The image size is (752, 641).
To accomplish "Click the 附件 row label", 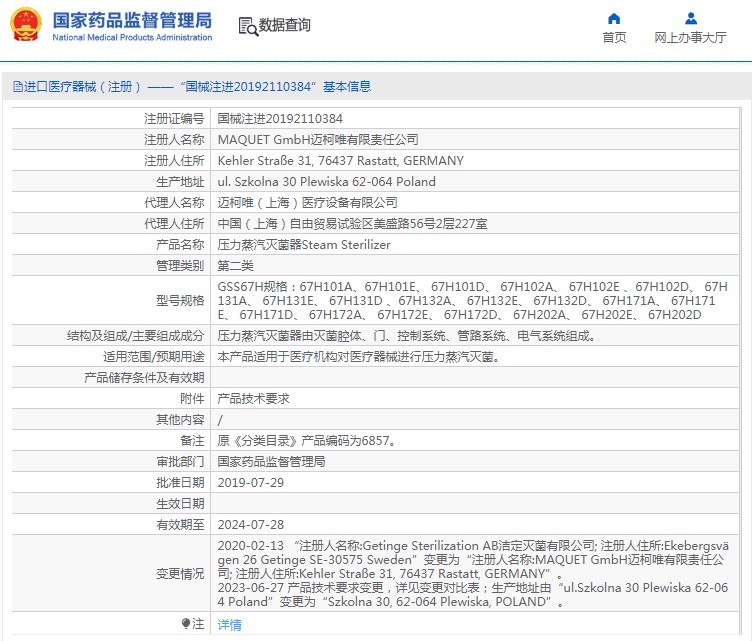I will tap(192, 399).
